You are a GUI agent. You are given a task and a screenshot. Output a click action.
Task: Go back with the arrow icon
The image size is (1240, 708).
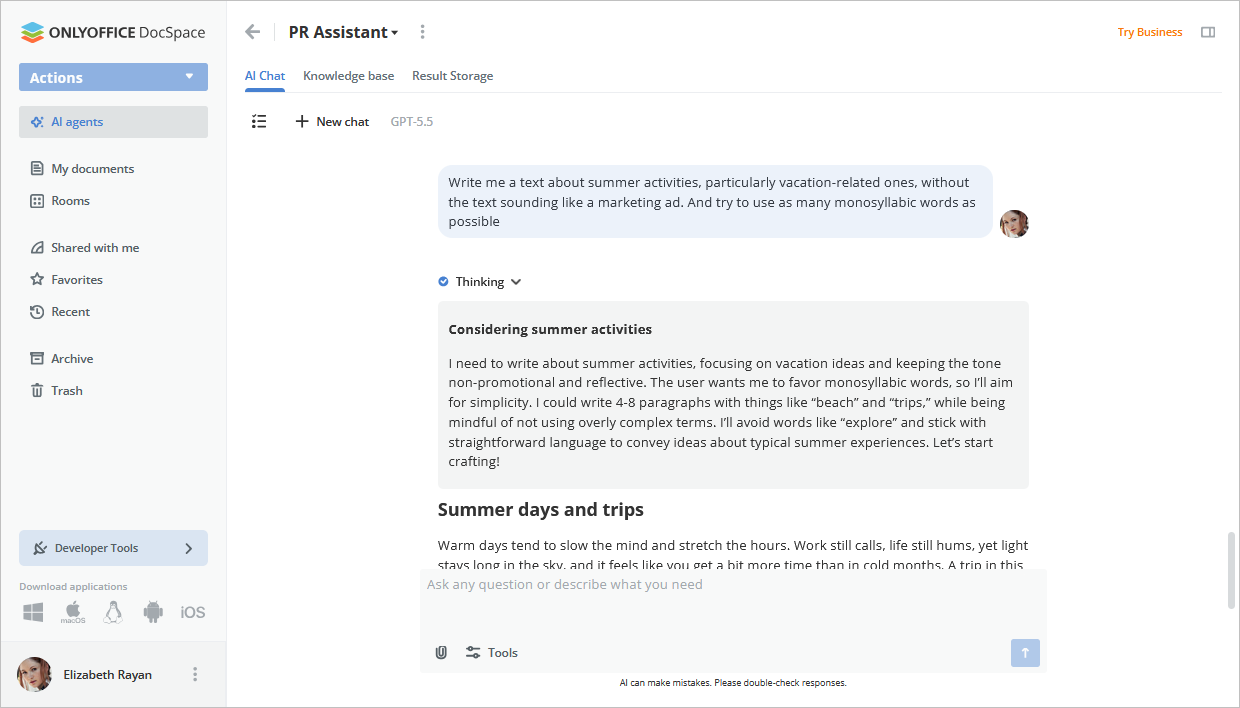click(253, 32)
